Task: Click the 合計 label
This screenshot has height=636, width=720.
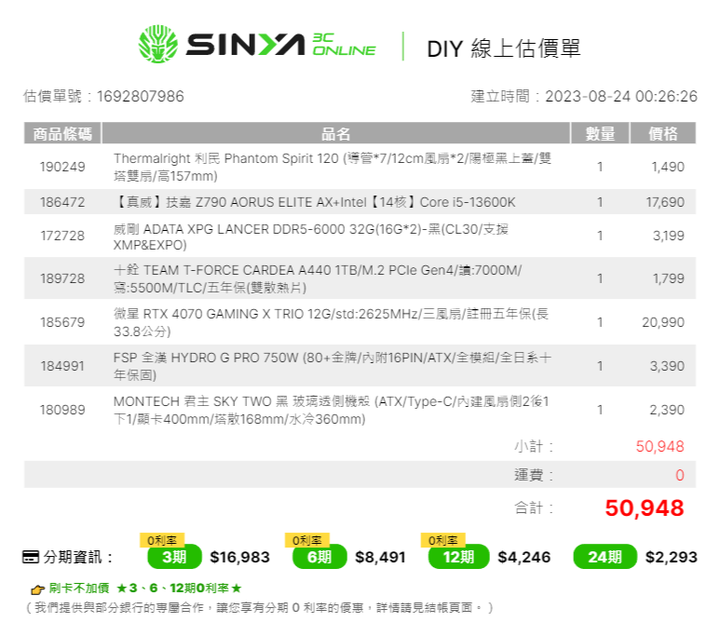Action: tap(534, 508)
